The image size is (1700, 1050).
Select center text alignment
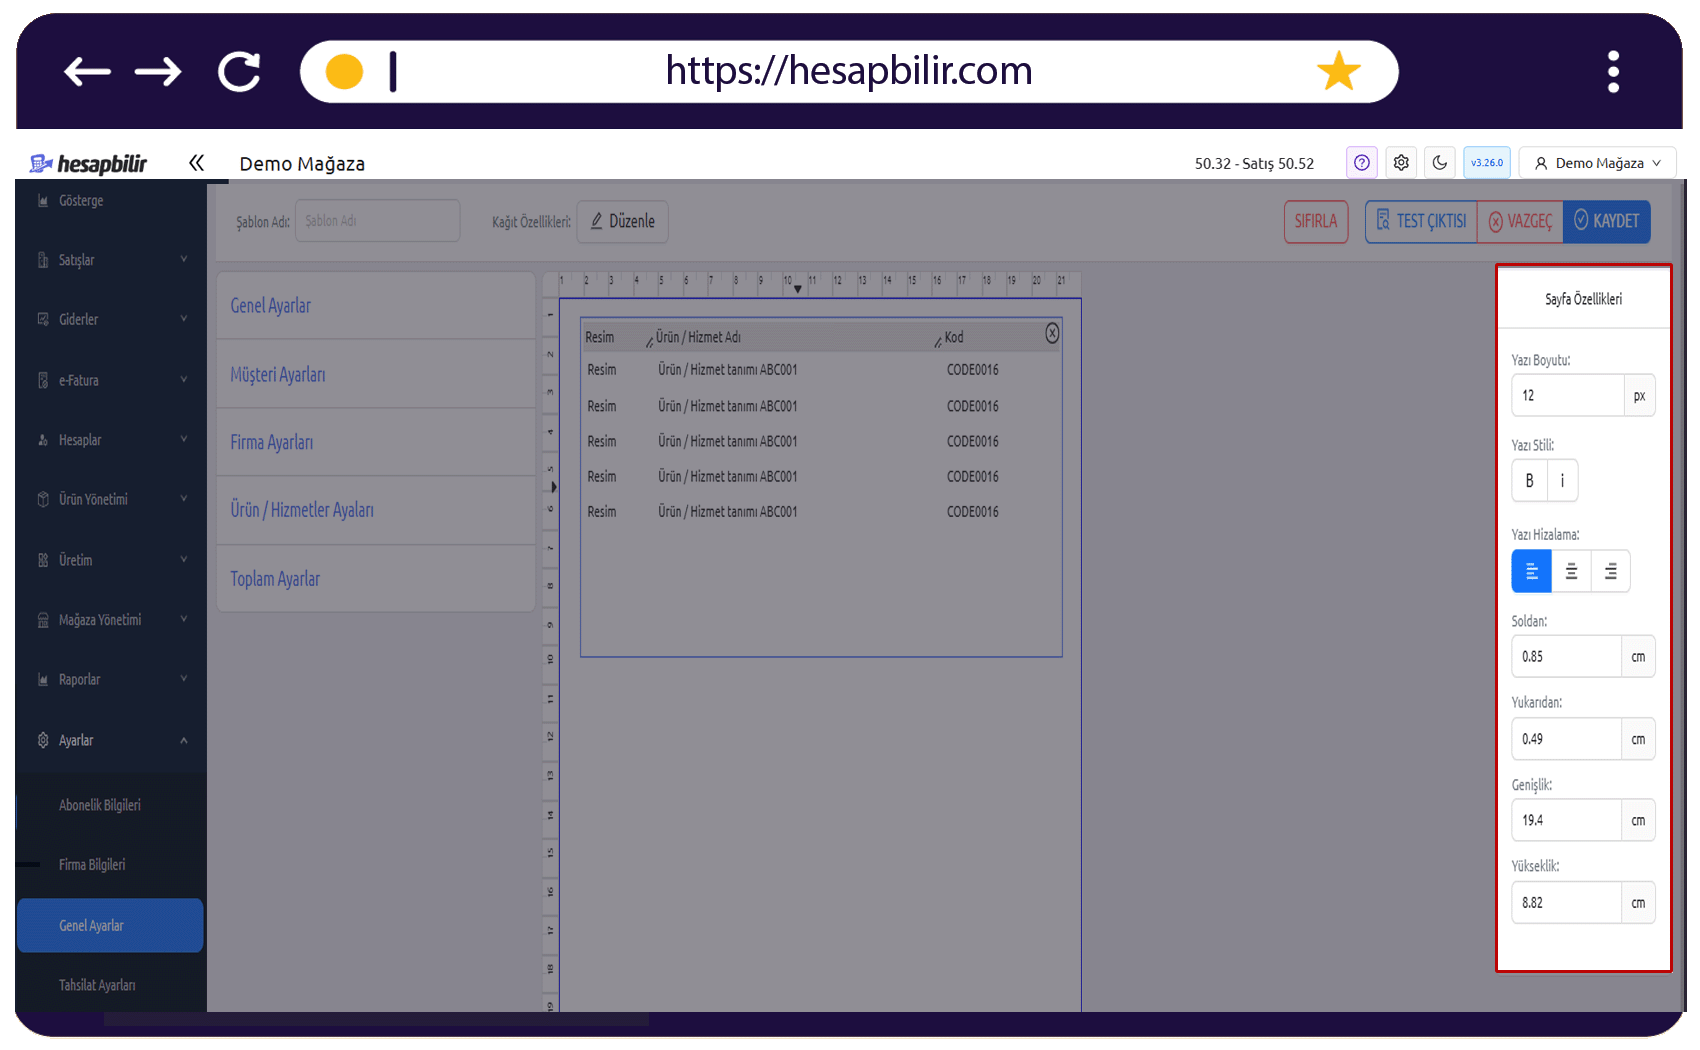(x=1571, y=571)
